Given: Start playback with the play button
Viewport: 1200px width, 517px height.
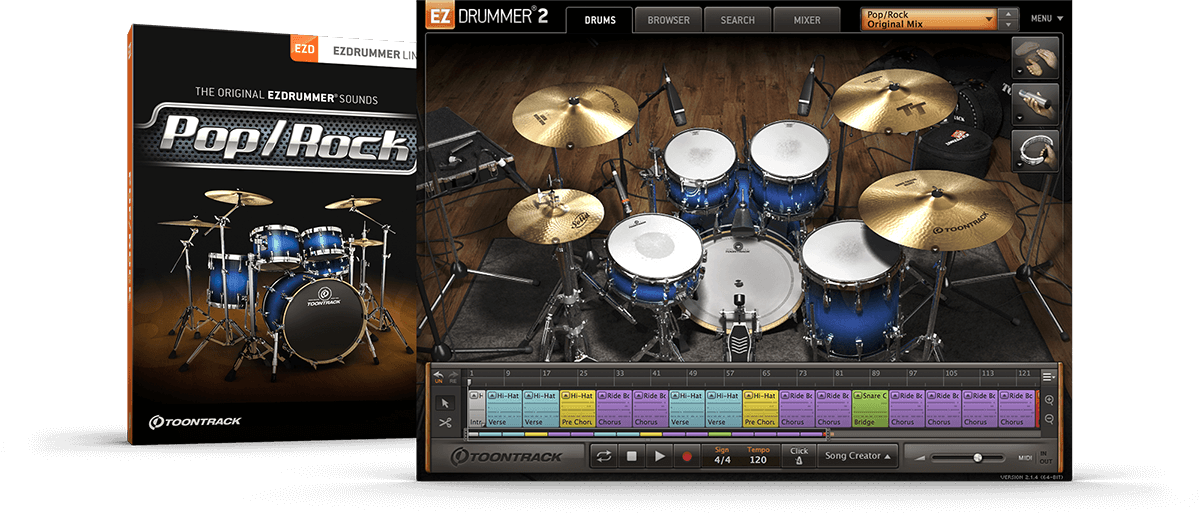Looking at the screenshot, I should click(x=658, y=456).
